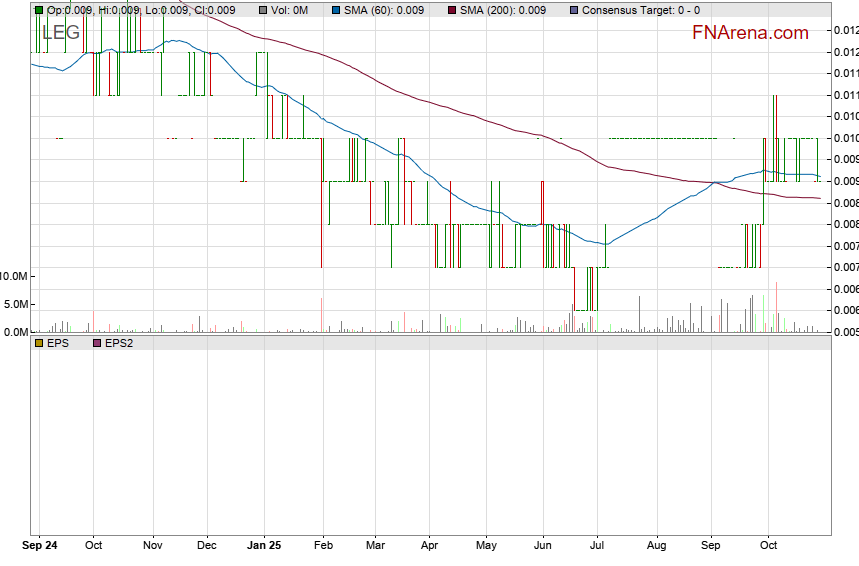Click the 'Vol: 0M' legend text

point(290,10)
